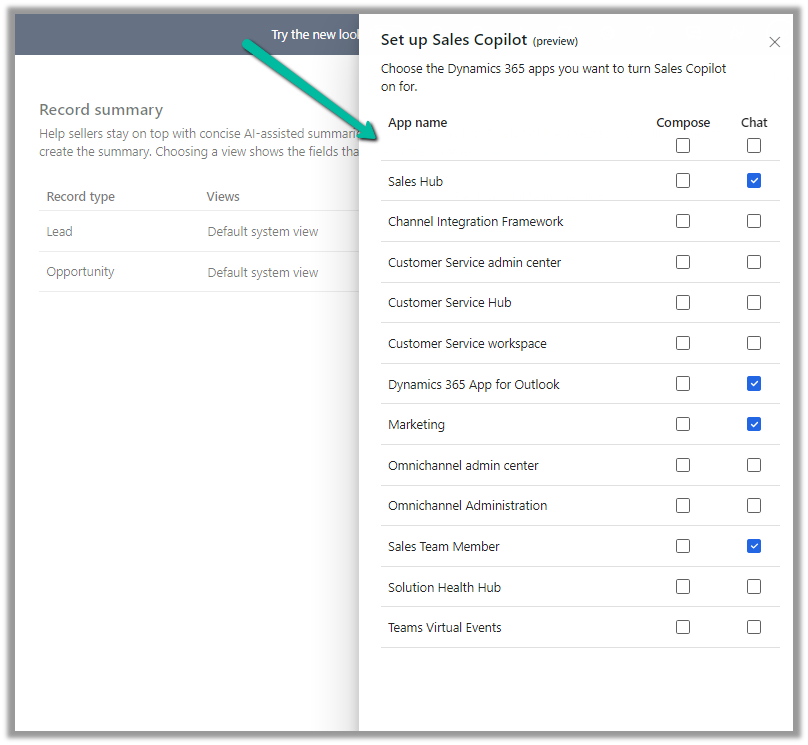The width and height of the screenshot is (808, 745).
Task: Open the Opportunity Default system view
Action: point(263,272)
